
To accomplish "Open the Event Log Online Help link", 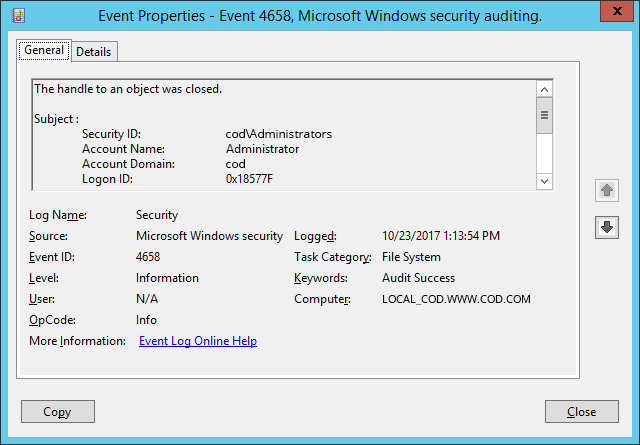I will (198, 341).
